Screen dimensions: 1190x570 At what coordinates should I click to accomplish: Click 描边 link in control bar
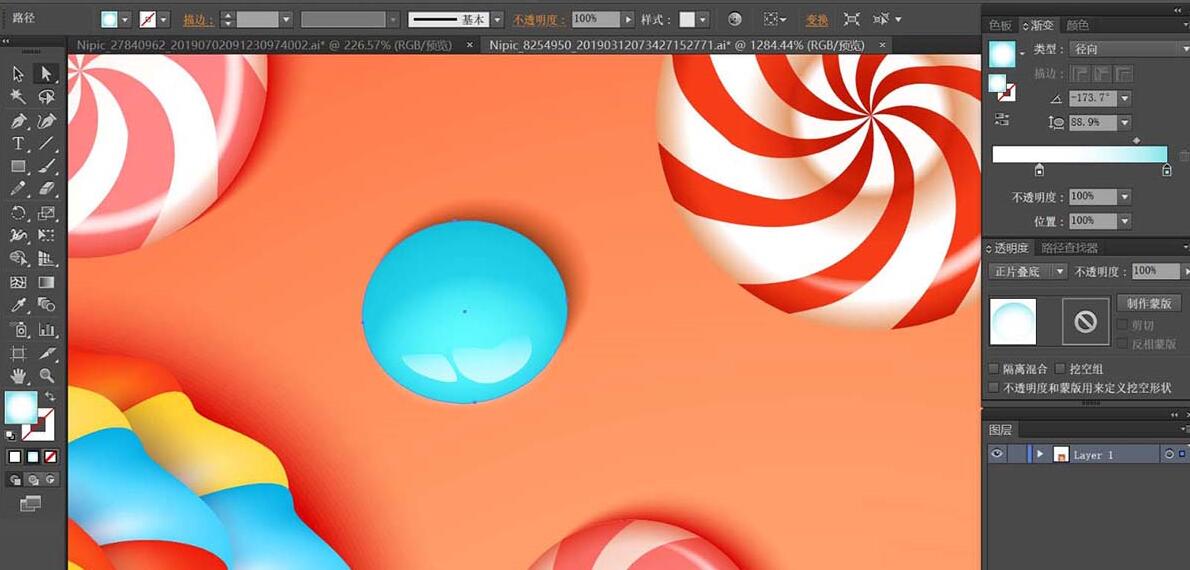pyautogui.click(x=198, y=19)
